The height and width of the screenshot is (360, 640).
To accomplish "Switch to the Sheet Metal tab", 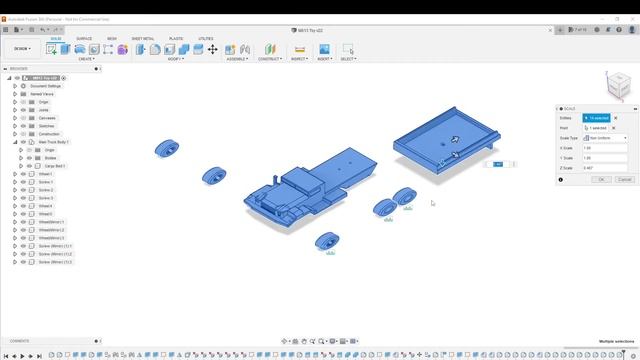I will click(x=143, y=38).
